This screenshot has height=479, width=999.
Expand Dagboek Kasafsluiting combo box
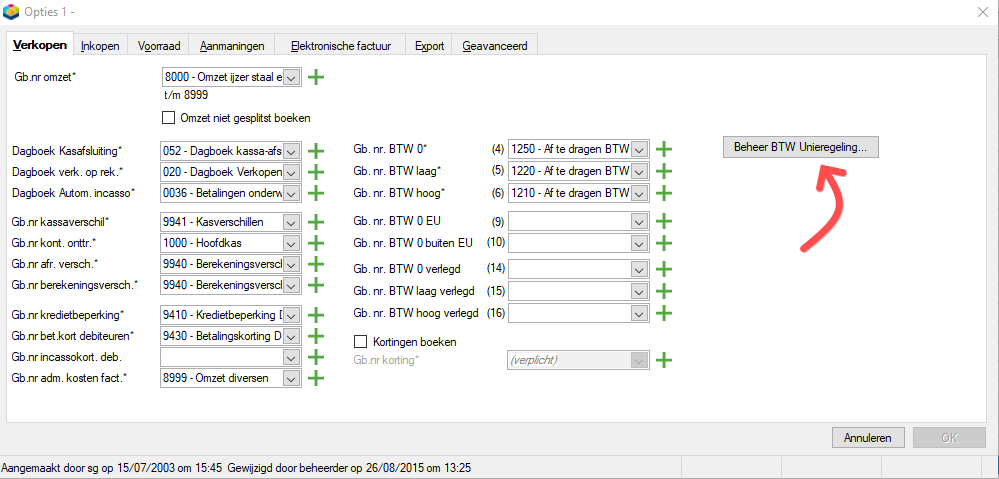click(291, 151)
